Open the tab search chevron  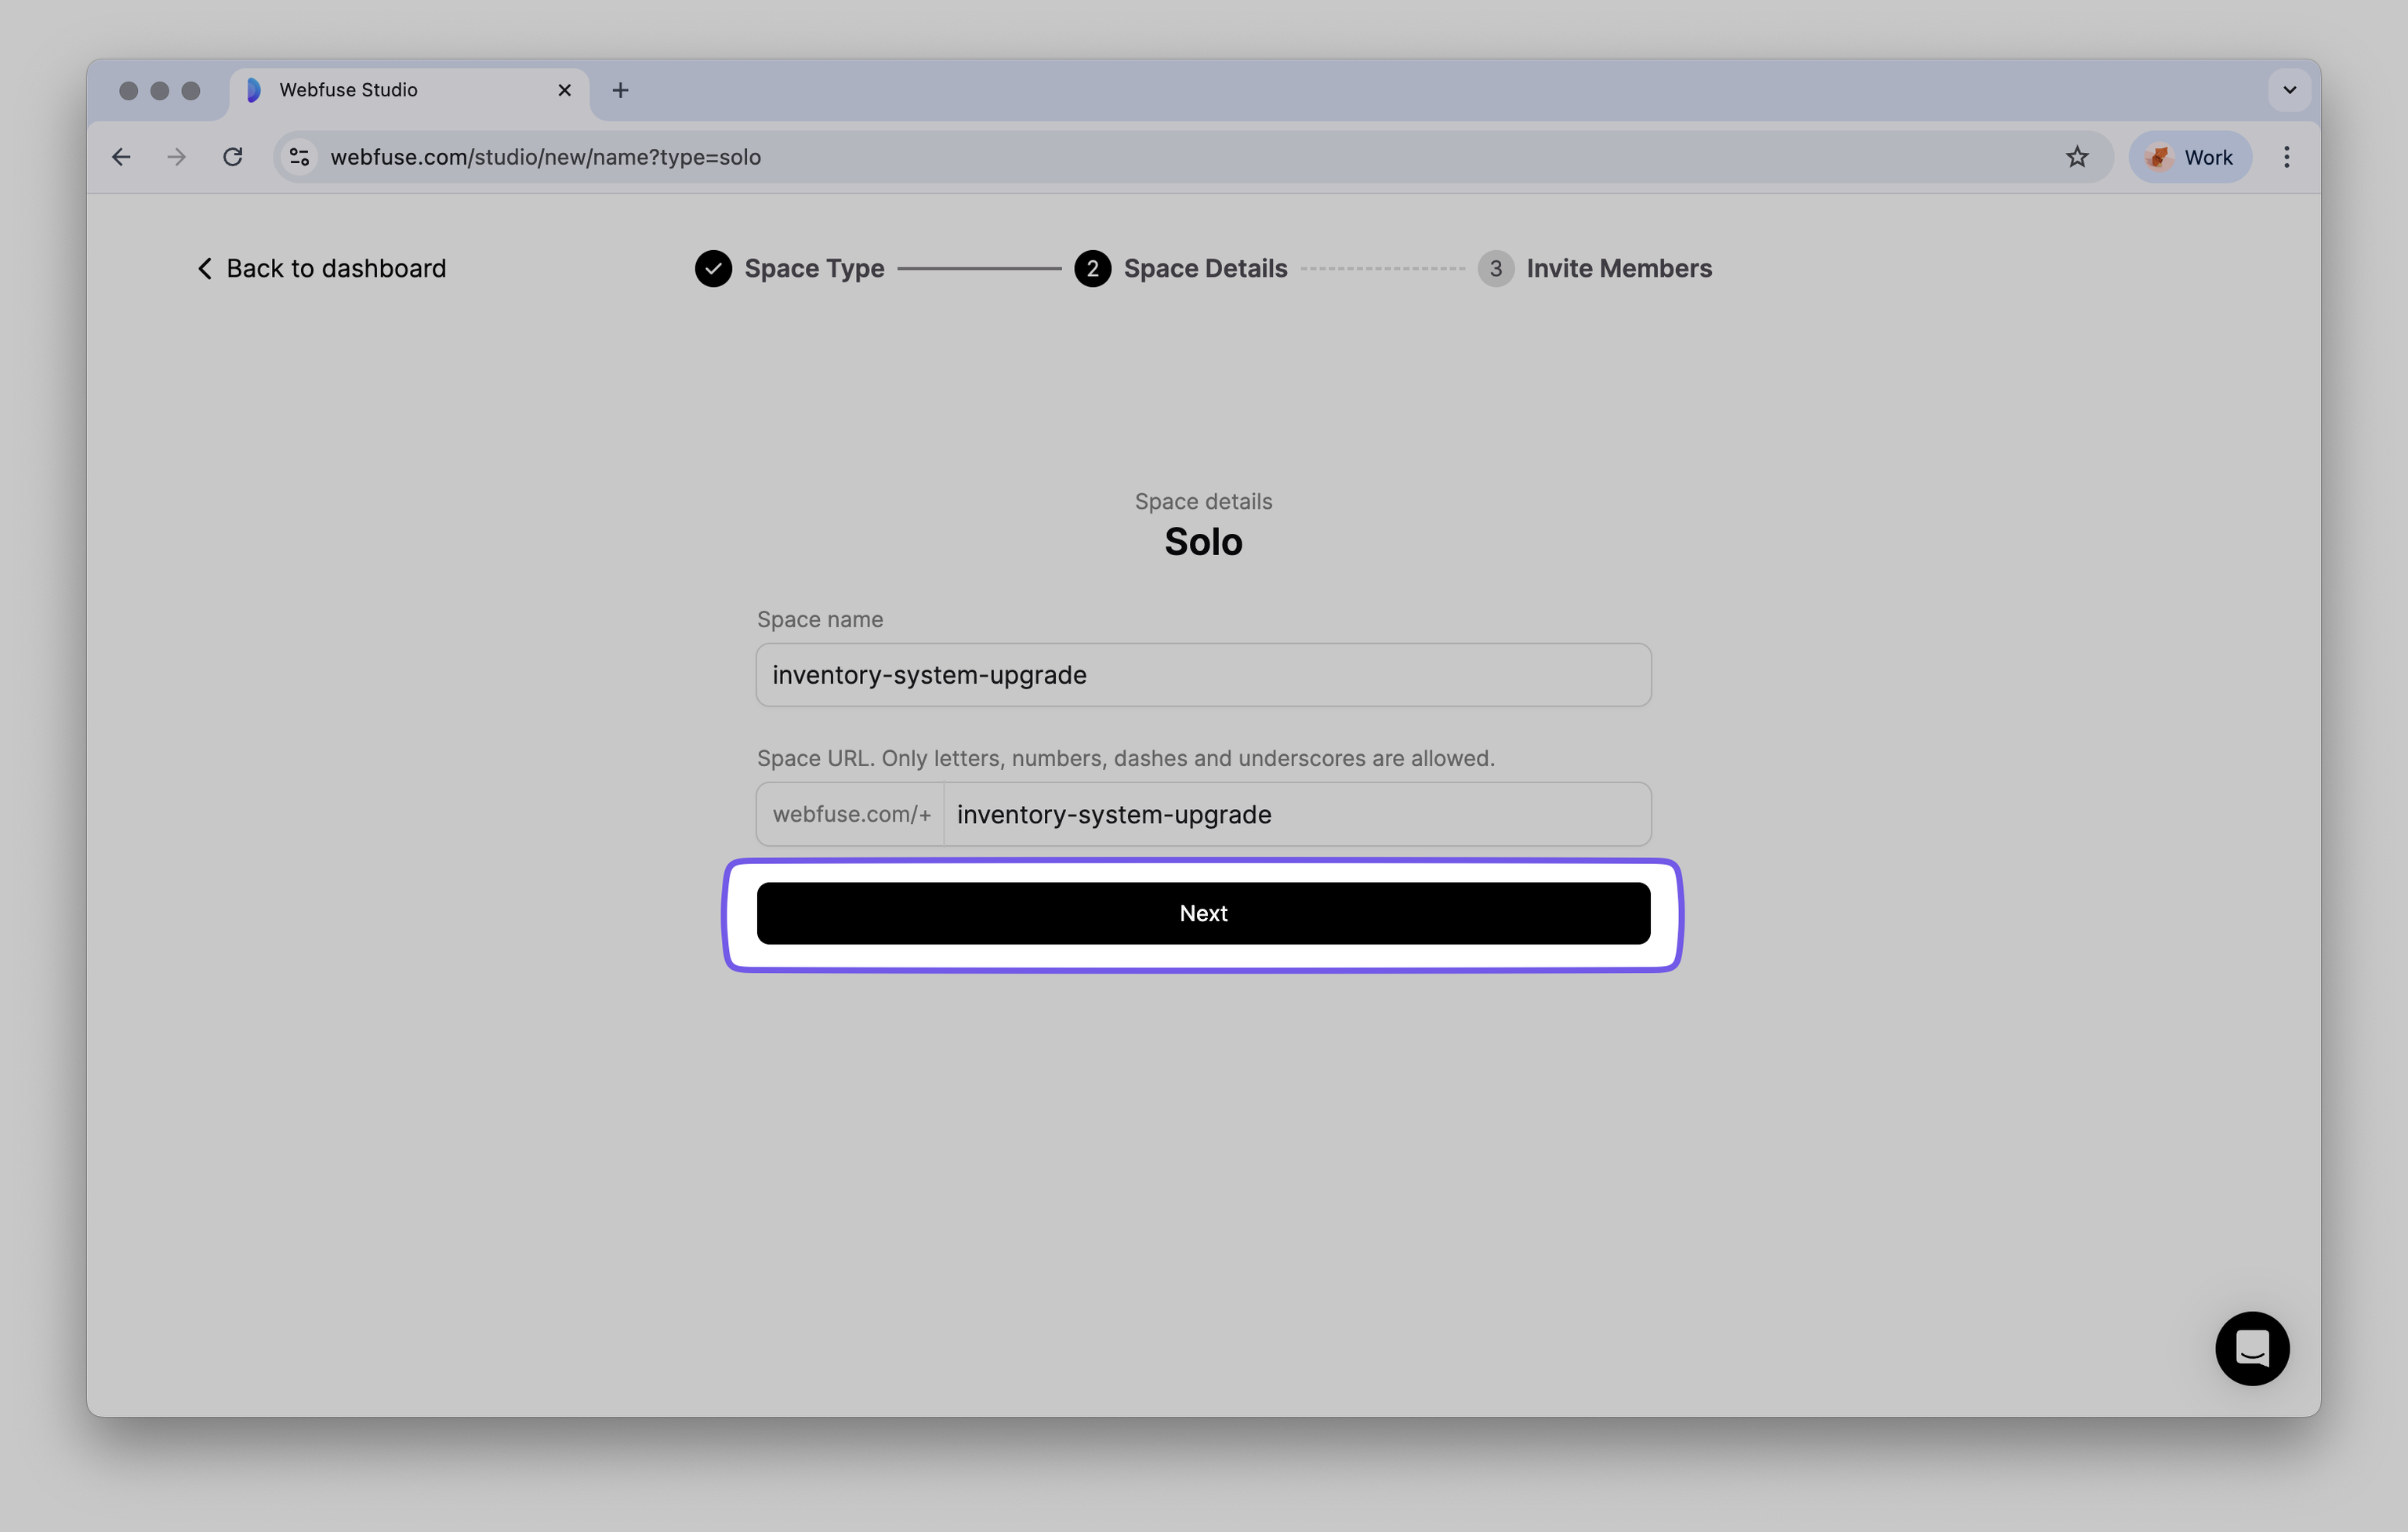pos(2288,90)
